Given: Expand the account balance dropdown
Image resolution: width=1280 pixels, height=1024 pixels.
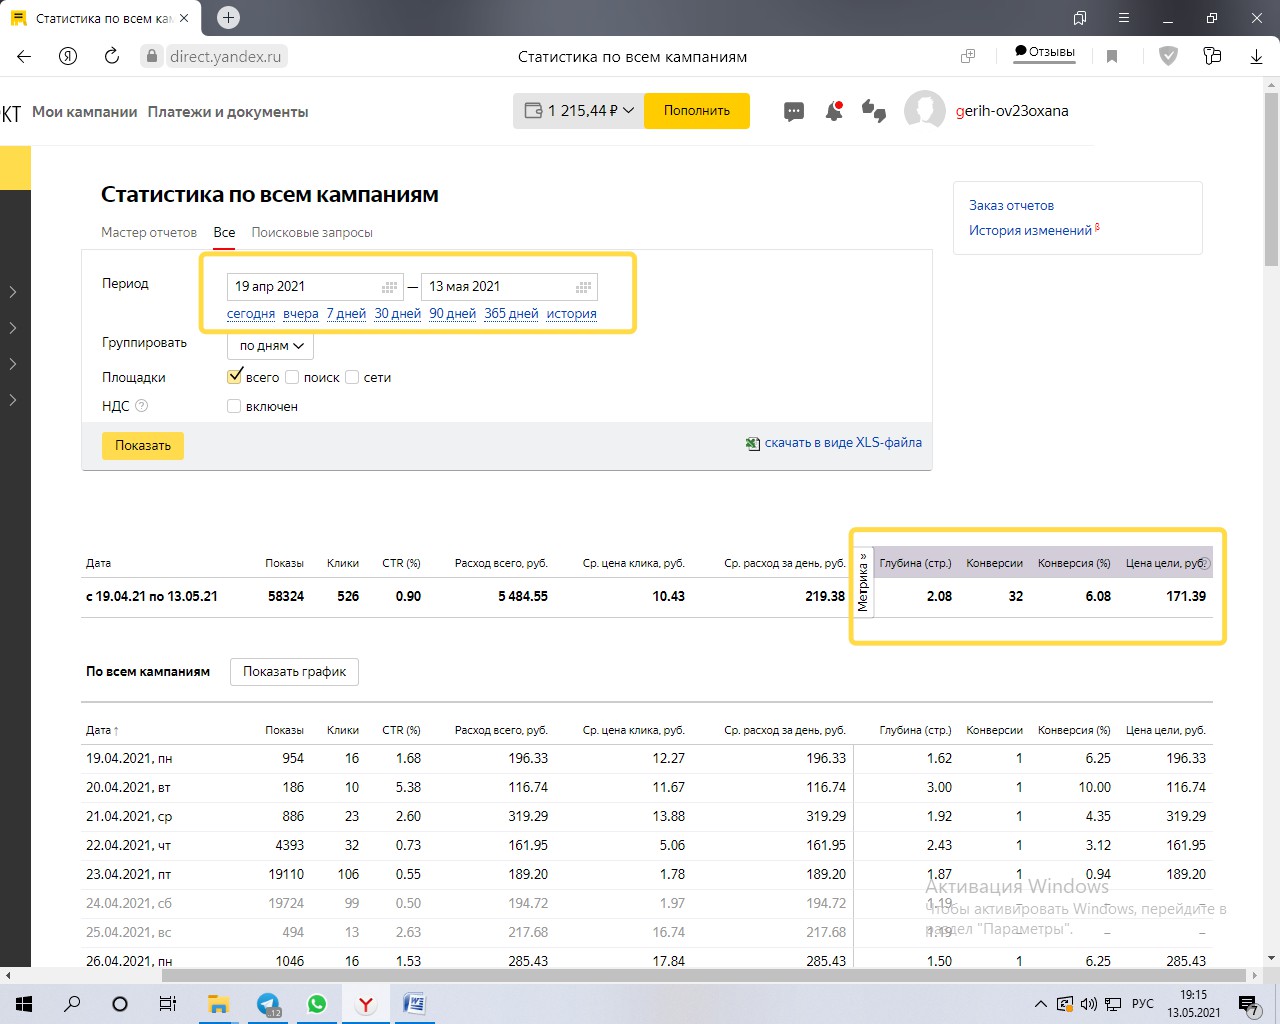Looking at the screenshot, I should [x=628, y=111].
